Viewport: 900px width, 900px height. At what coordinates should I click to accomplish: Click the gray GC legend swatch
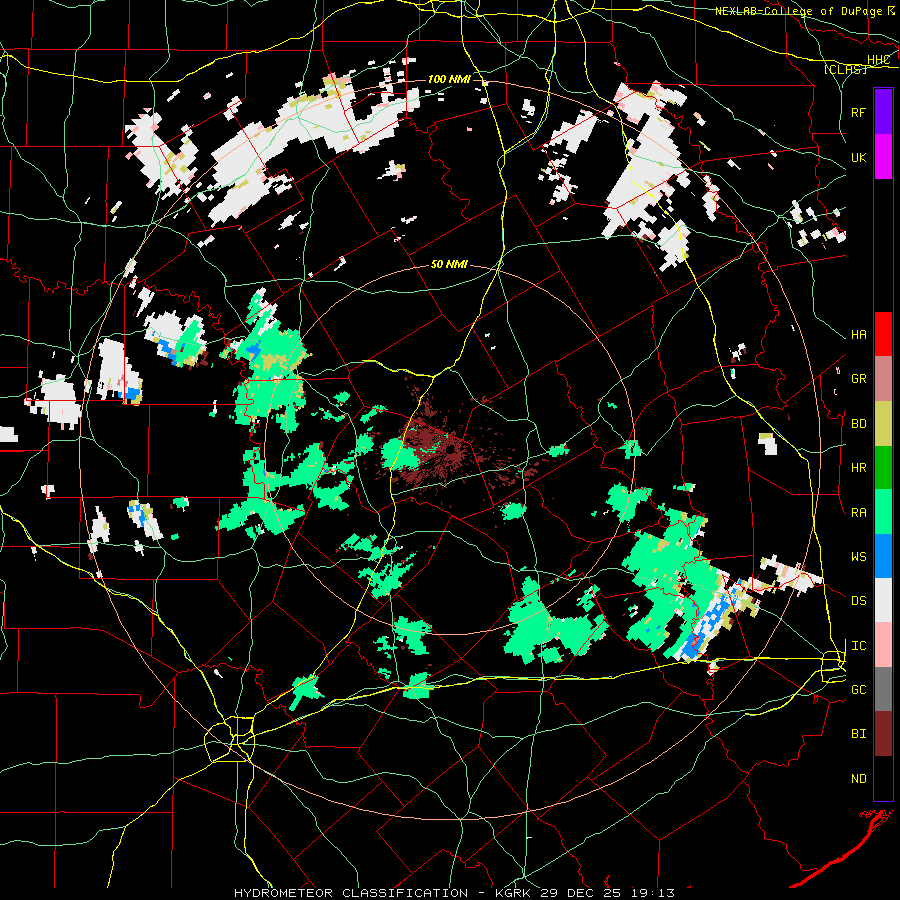click(x=883, y=689)
